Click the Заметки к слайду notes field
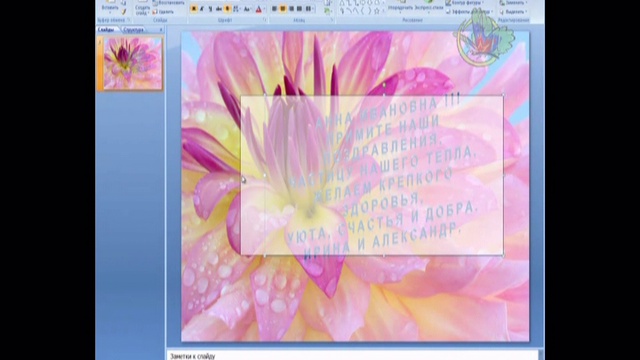The width and height of the screenshot is (640, 360). click(x=353, y=356)
